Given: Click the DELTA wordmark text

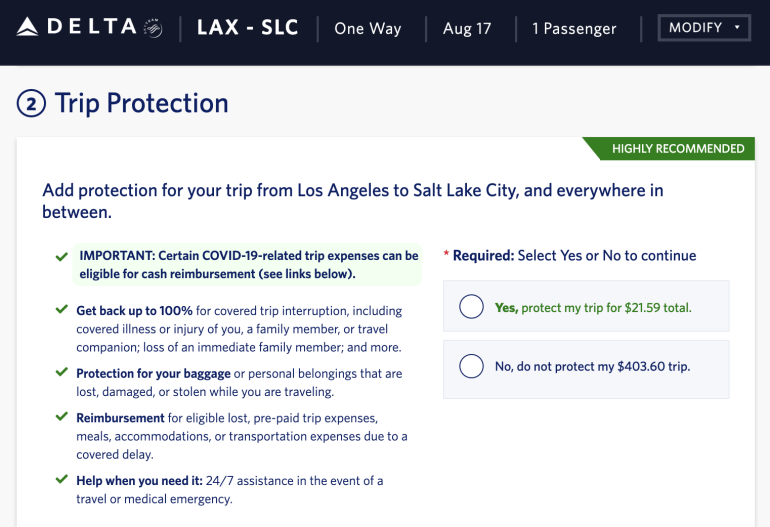Looking at the screenshot, I should pyautogui.click(x=90, y=27).
